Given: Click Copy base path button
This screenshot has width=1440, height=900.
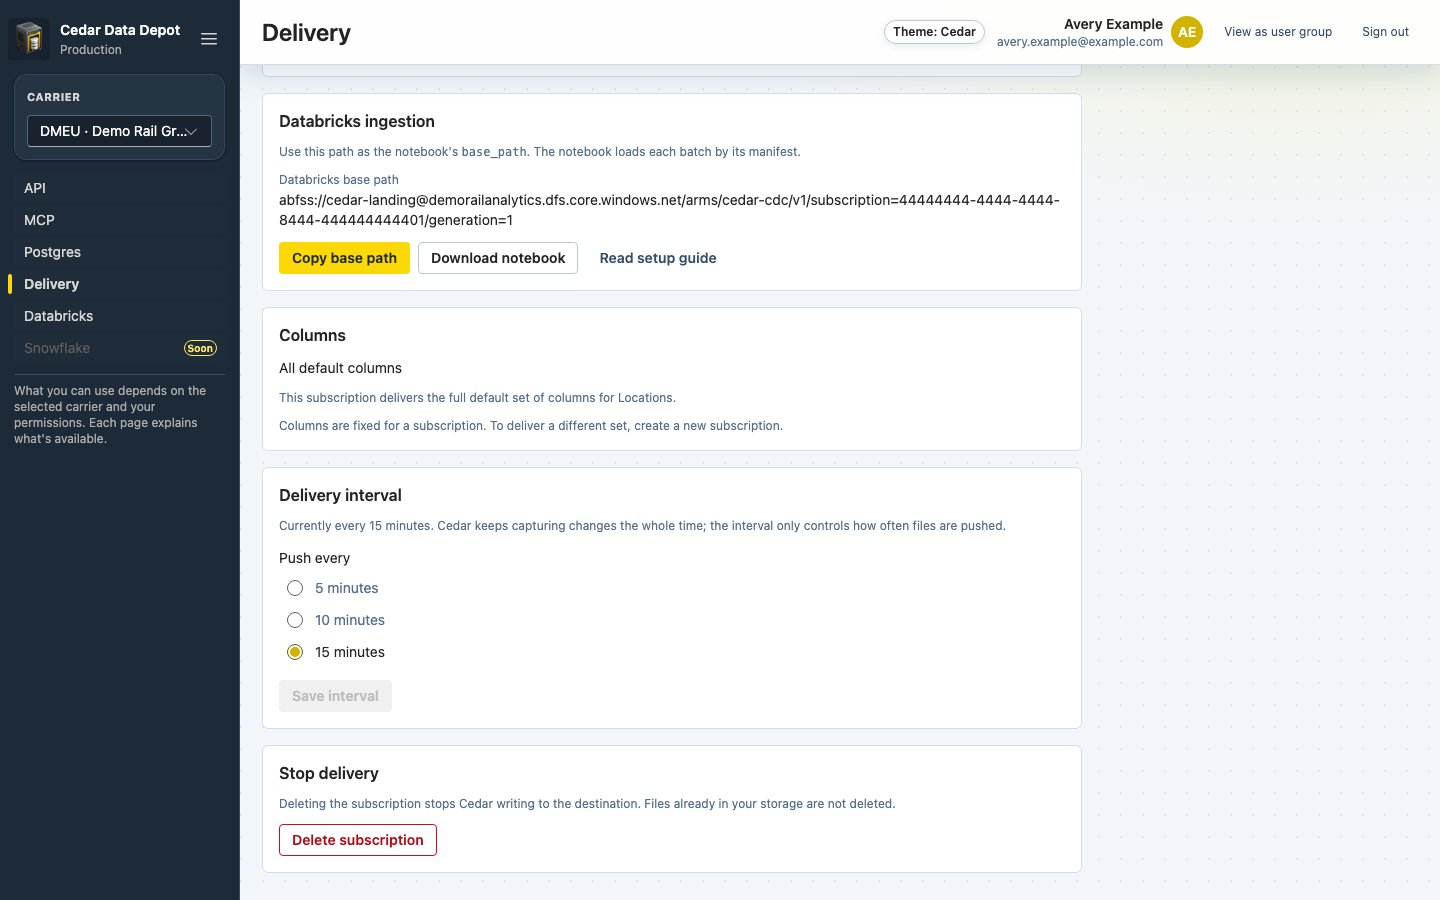Looking at the screenshot, I should tap(344, 258).
